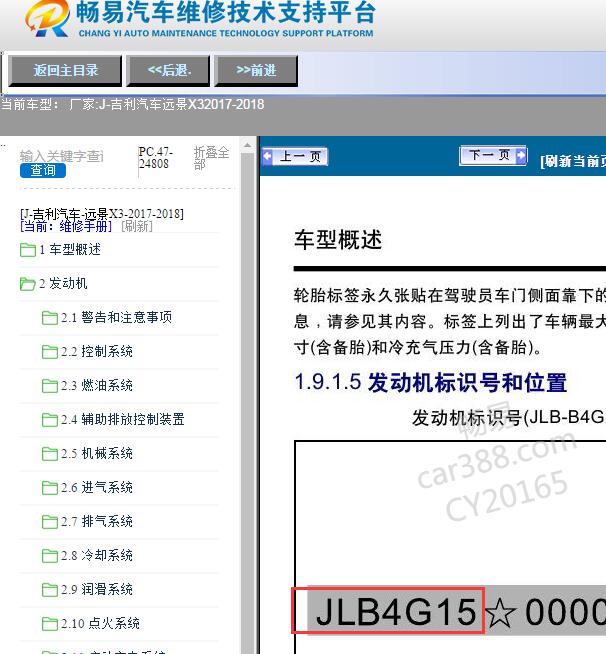Return to main directory with 返回主目录
606x654 pixels.
click(x=65, y=71)
